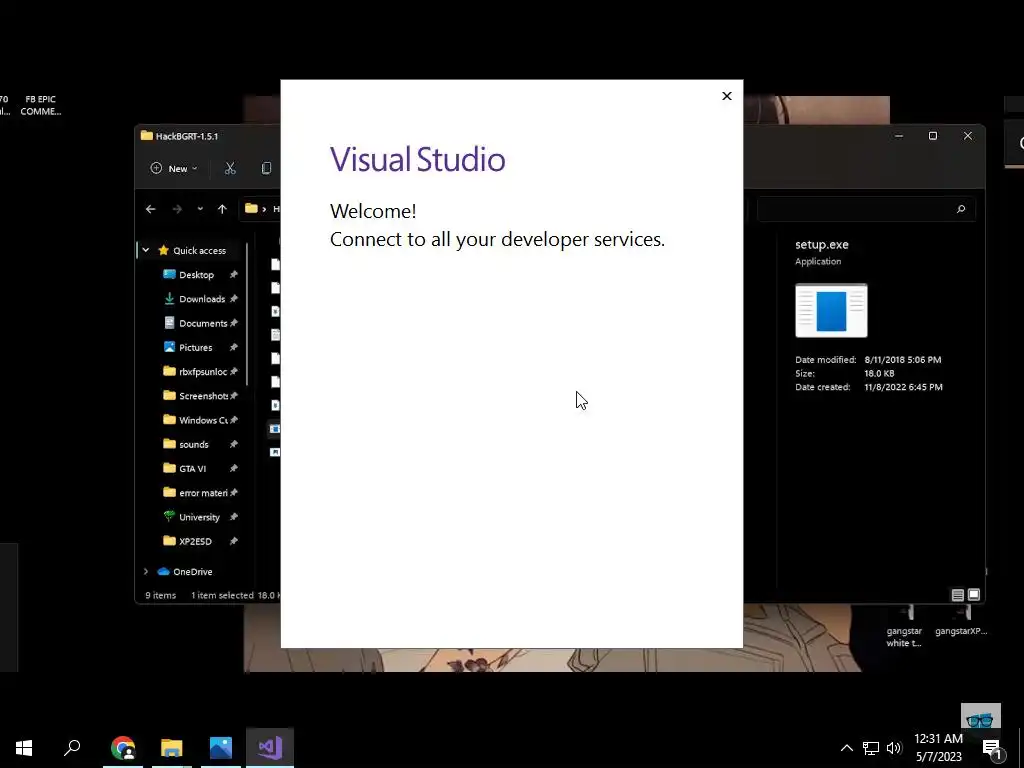
Task: Switch File Explorer to details view
Action: coord(957,595)
